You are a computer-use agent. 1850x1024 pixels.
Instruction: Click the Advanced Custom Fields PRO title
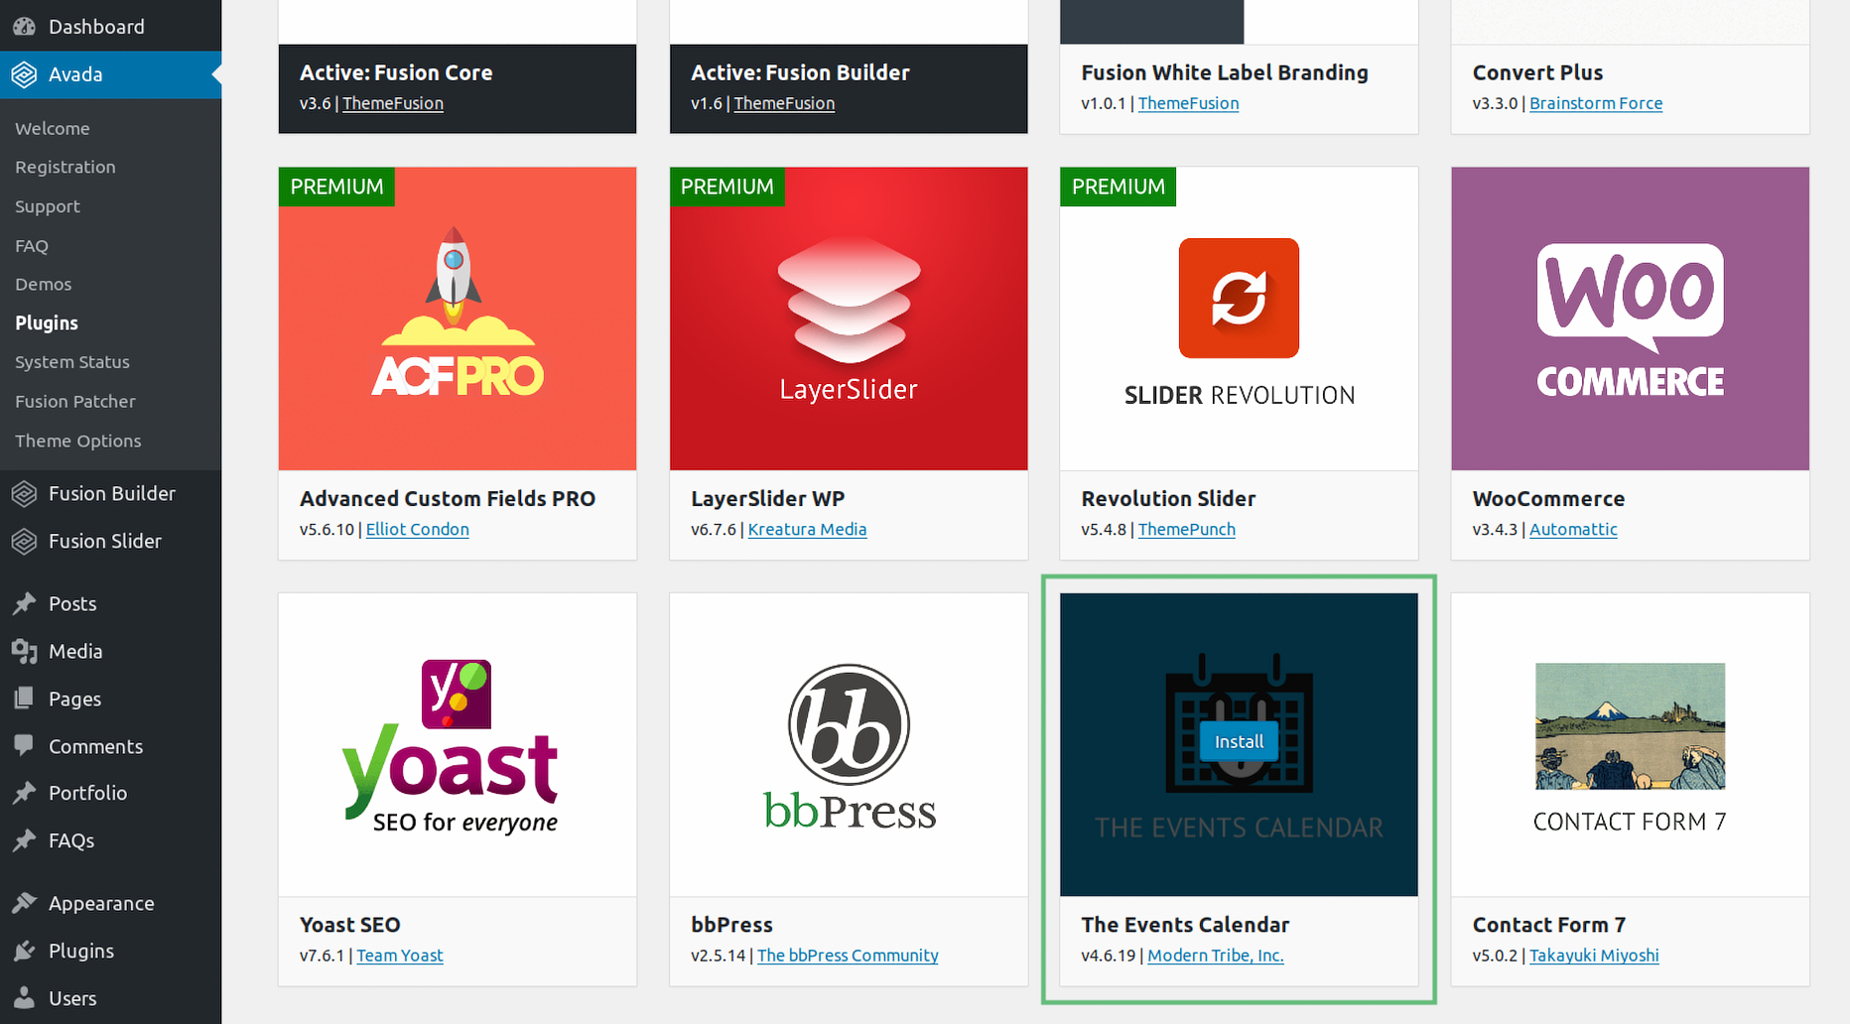(x=447, y=498)
